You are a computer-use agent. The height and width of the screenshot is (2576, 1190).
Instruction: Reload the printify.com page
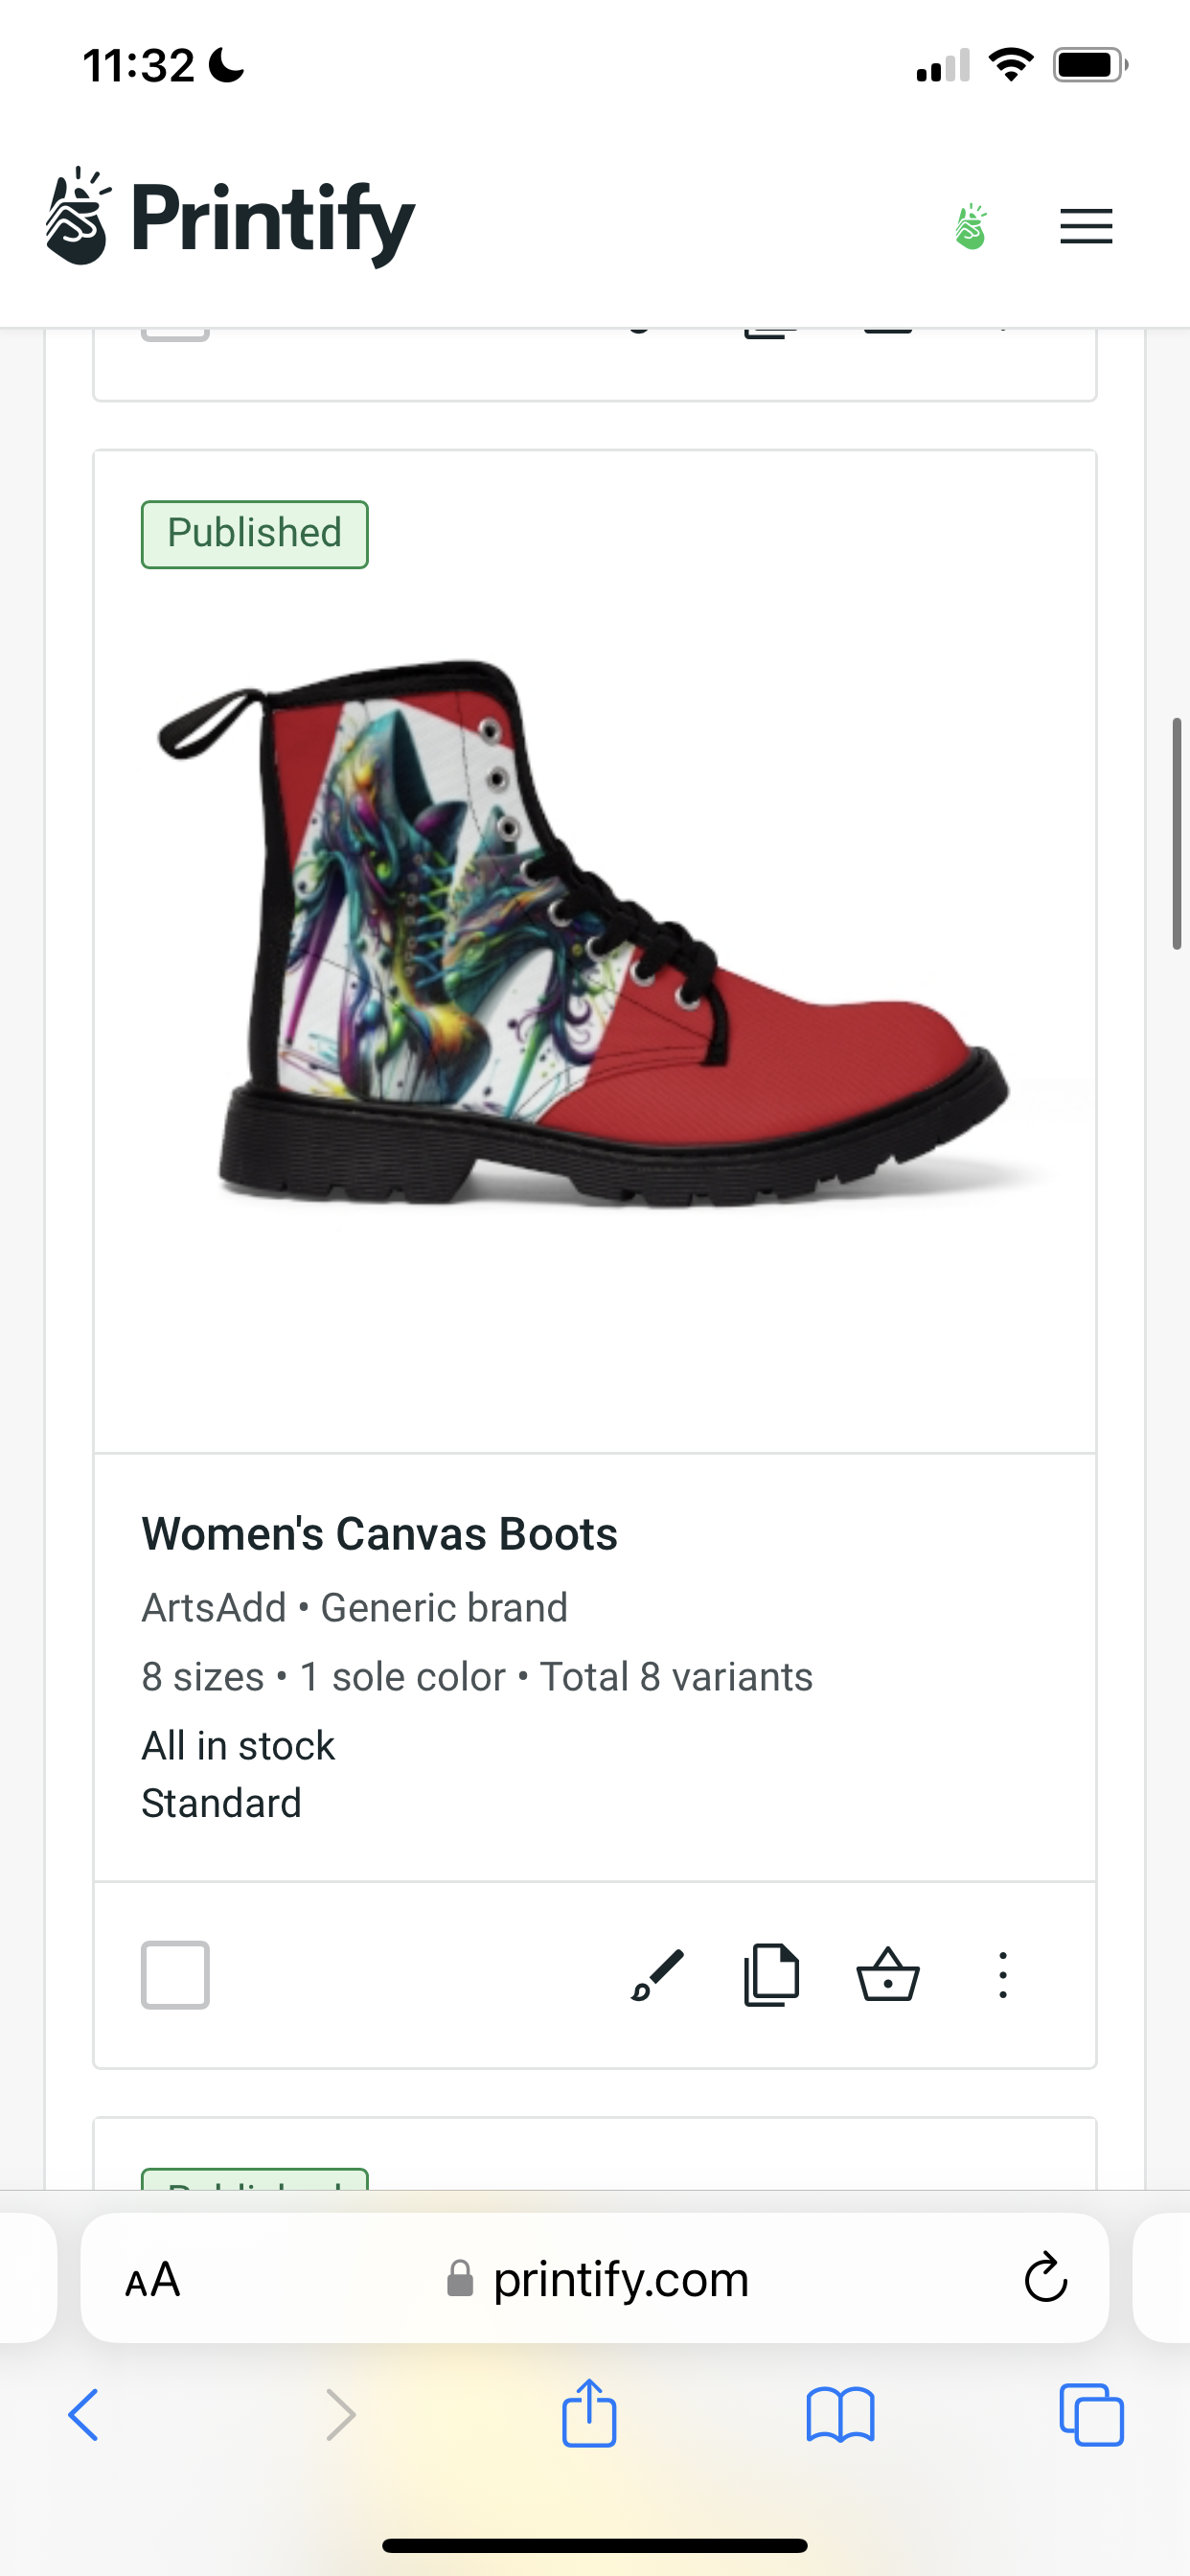[1046, 2278]
